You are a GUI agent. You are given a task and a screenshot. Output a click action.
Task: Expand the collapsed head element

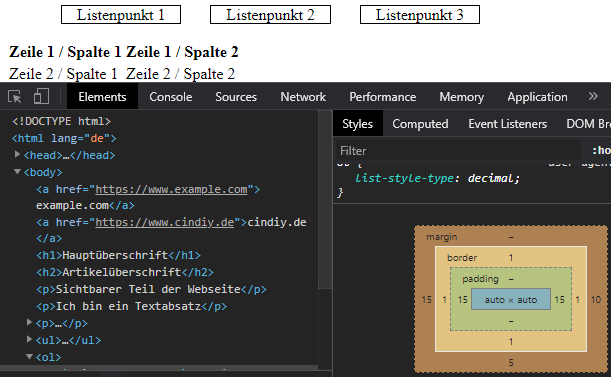17,154
